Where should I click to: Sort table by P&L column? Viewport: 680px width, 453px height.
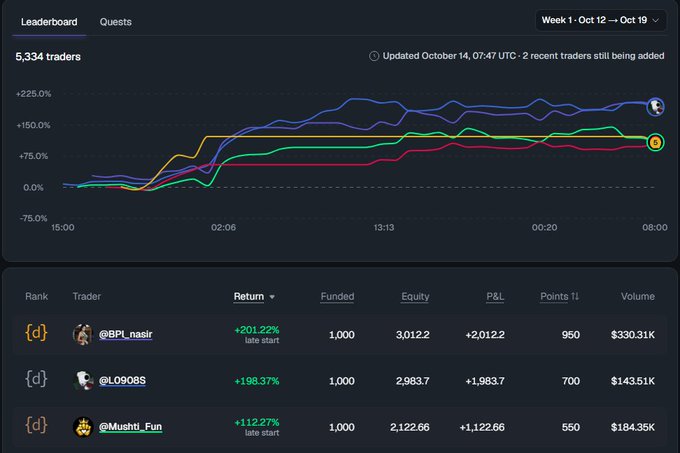[495, 297]
